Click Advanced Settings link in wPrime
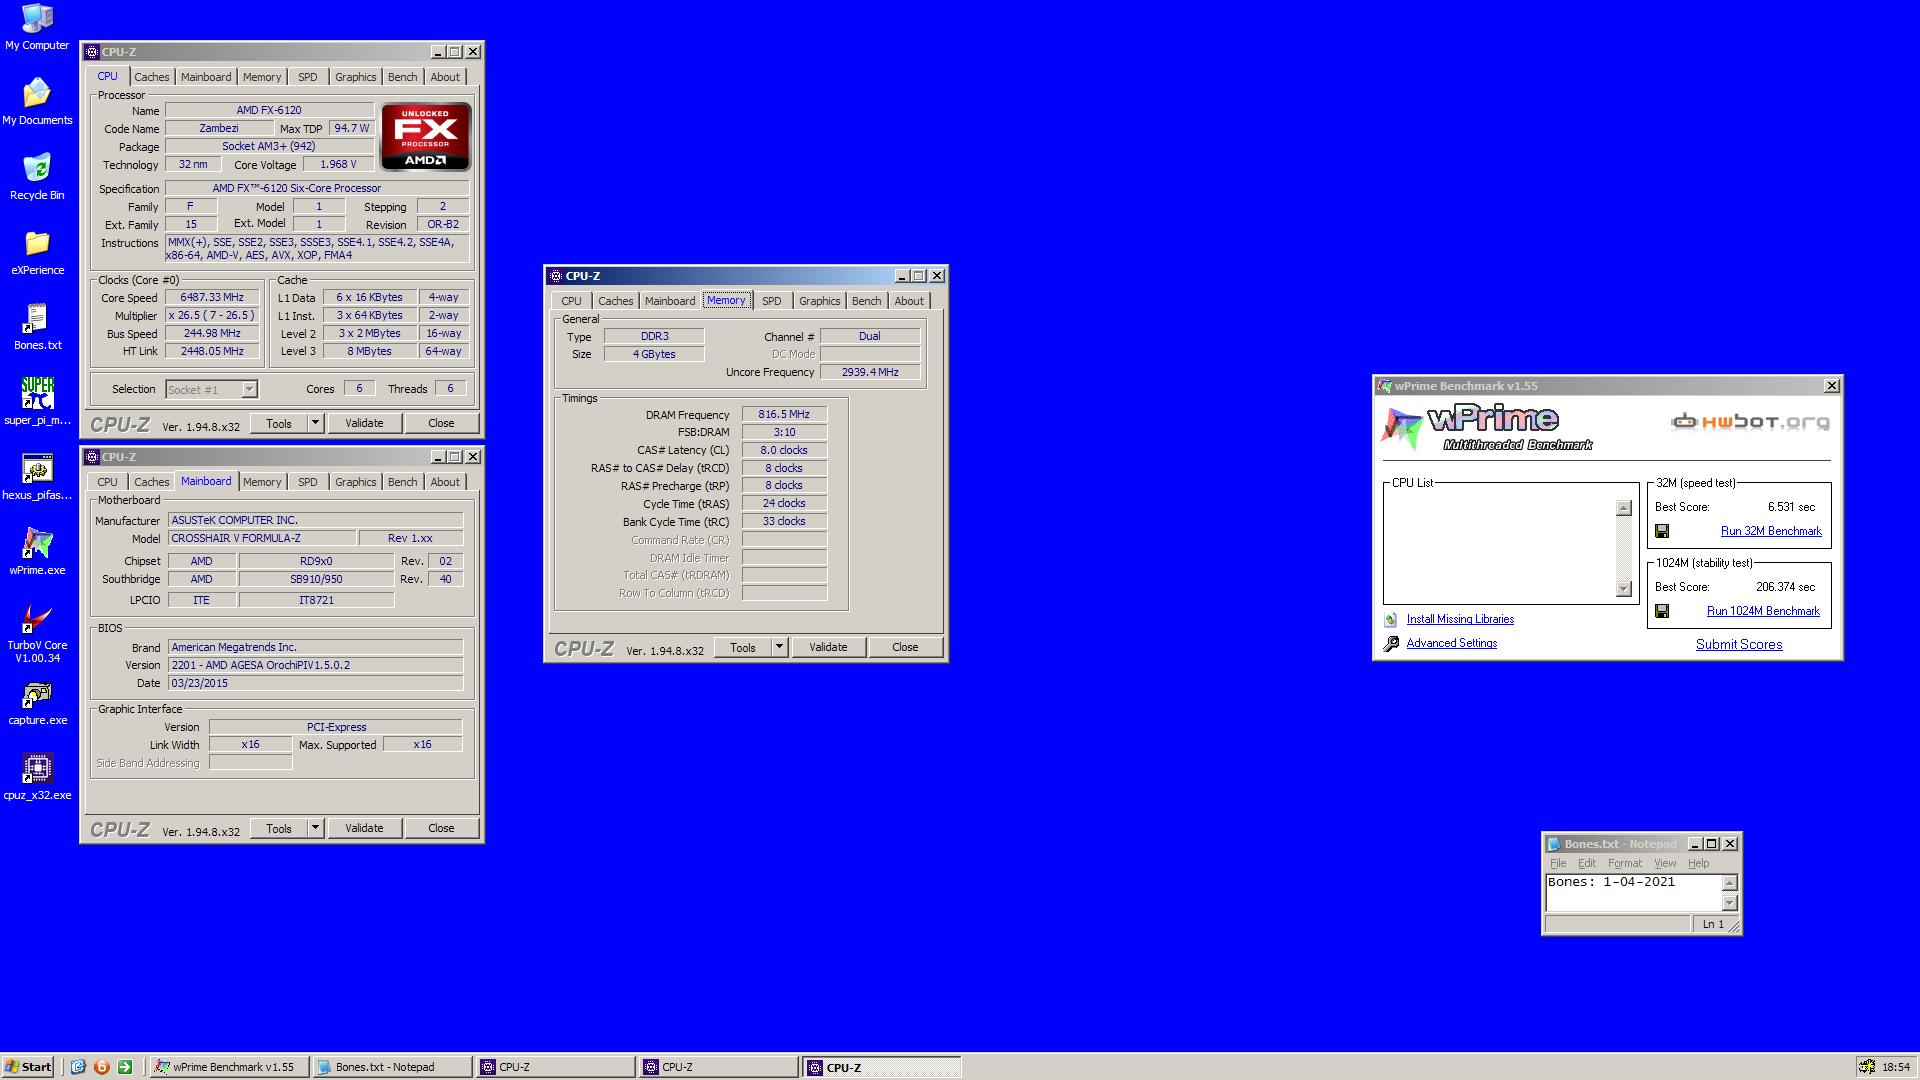Image resolution: width=1920 pixels, height=1080 pixels. click(1452, 643)
